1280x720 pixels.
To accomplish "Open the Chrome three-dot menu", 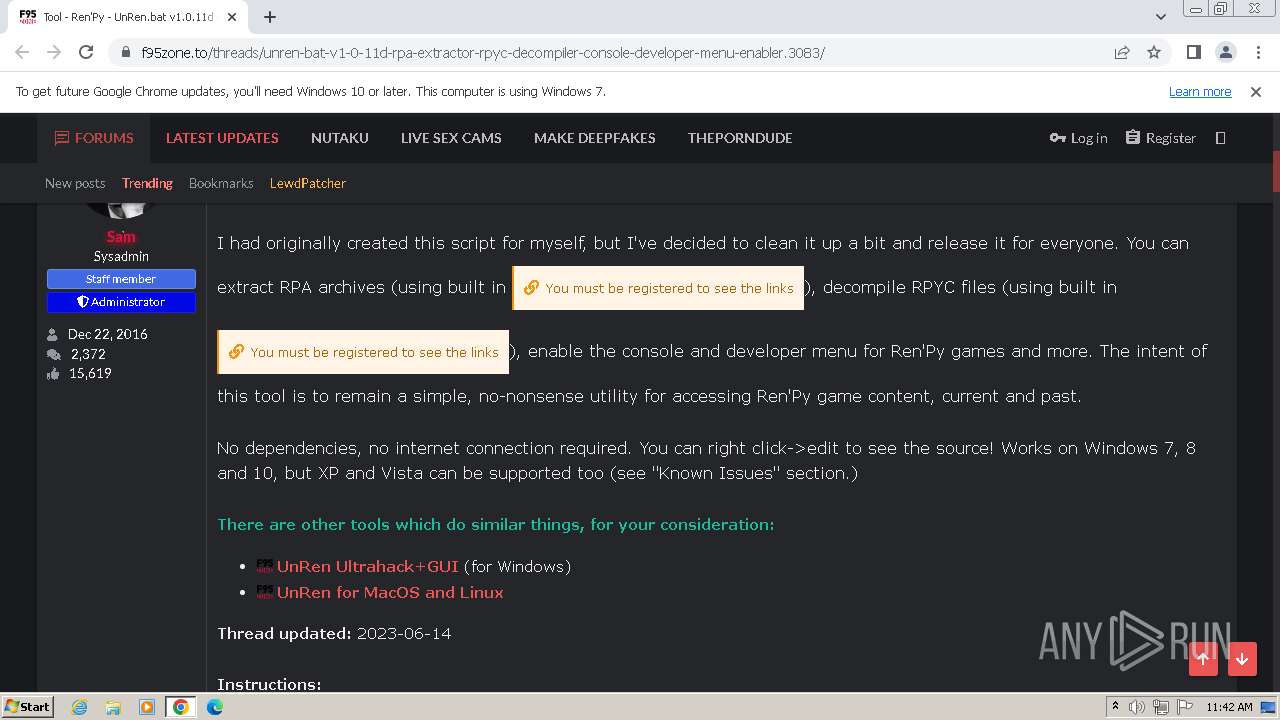I will coord(1256,53).
